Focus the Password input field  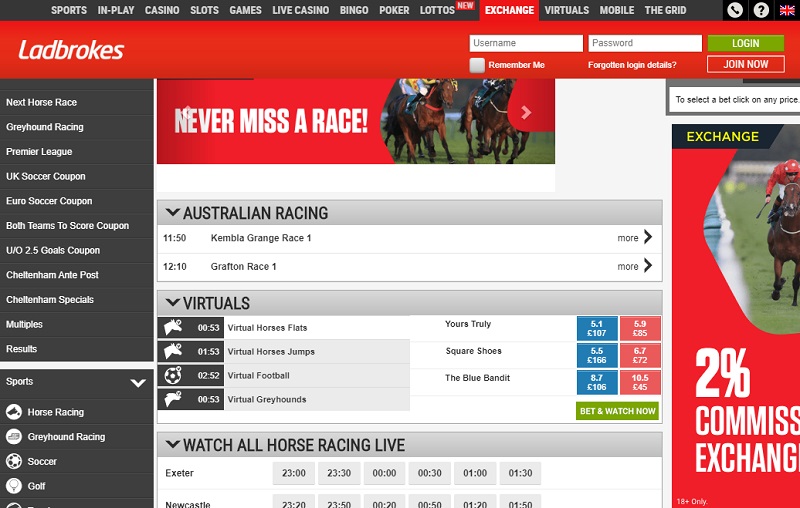pos(645,43)
